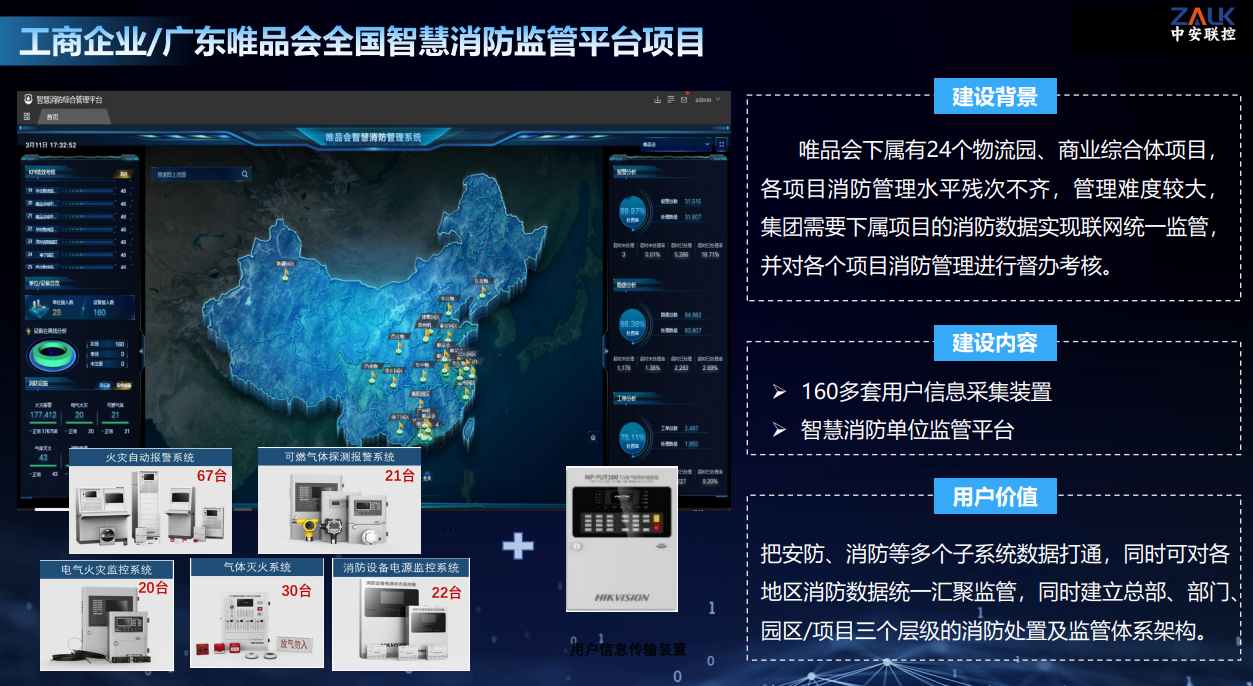The image size is (1253, 686).
Task: Click the shield logo of 智慧消防综合管理平台
Action: (29, 100)
